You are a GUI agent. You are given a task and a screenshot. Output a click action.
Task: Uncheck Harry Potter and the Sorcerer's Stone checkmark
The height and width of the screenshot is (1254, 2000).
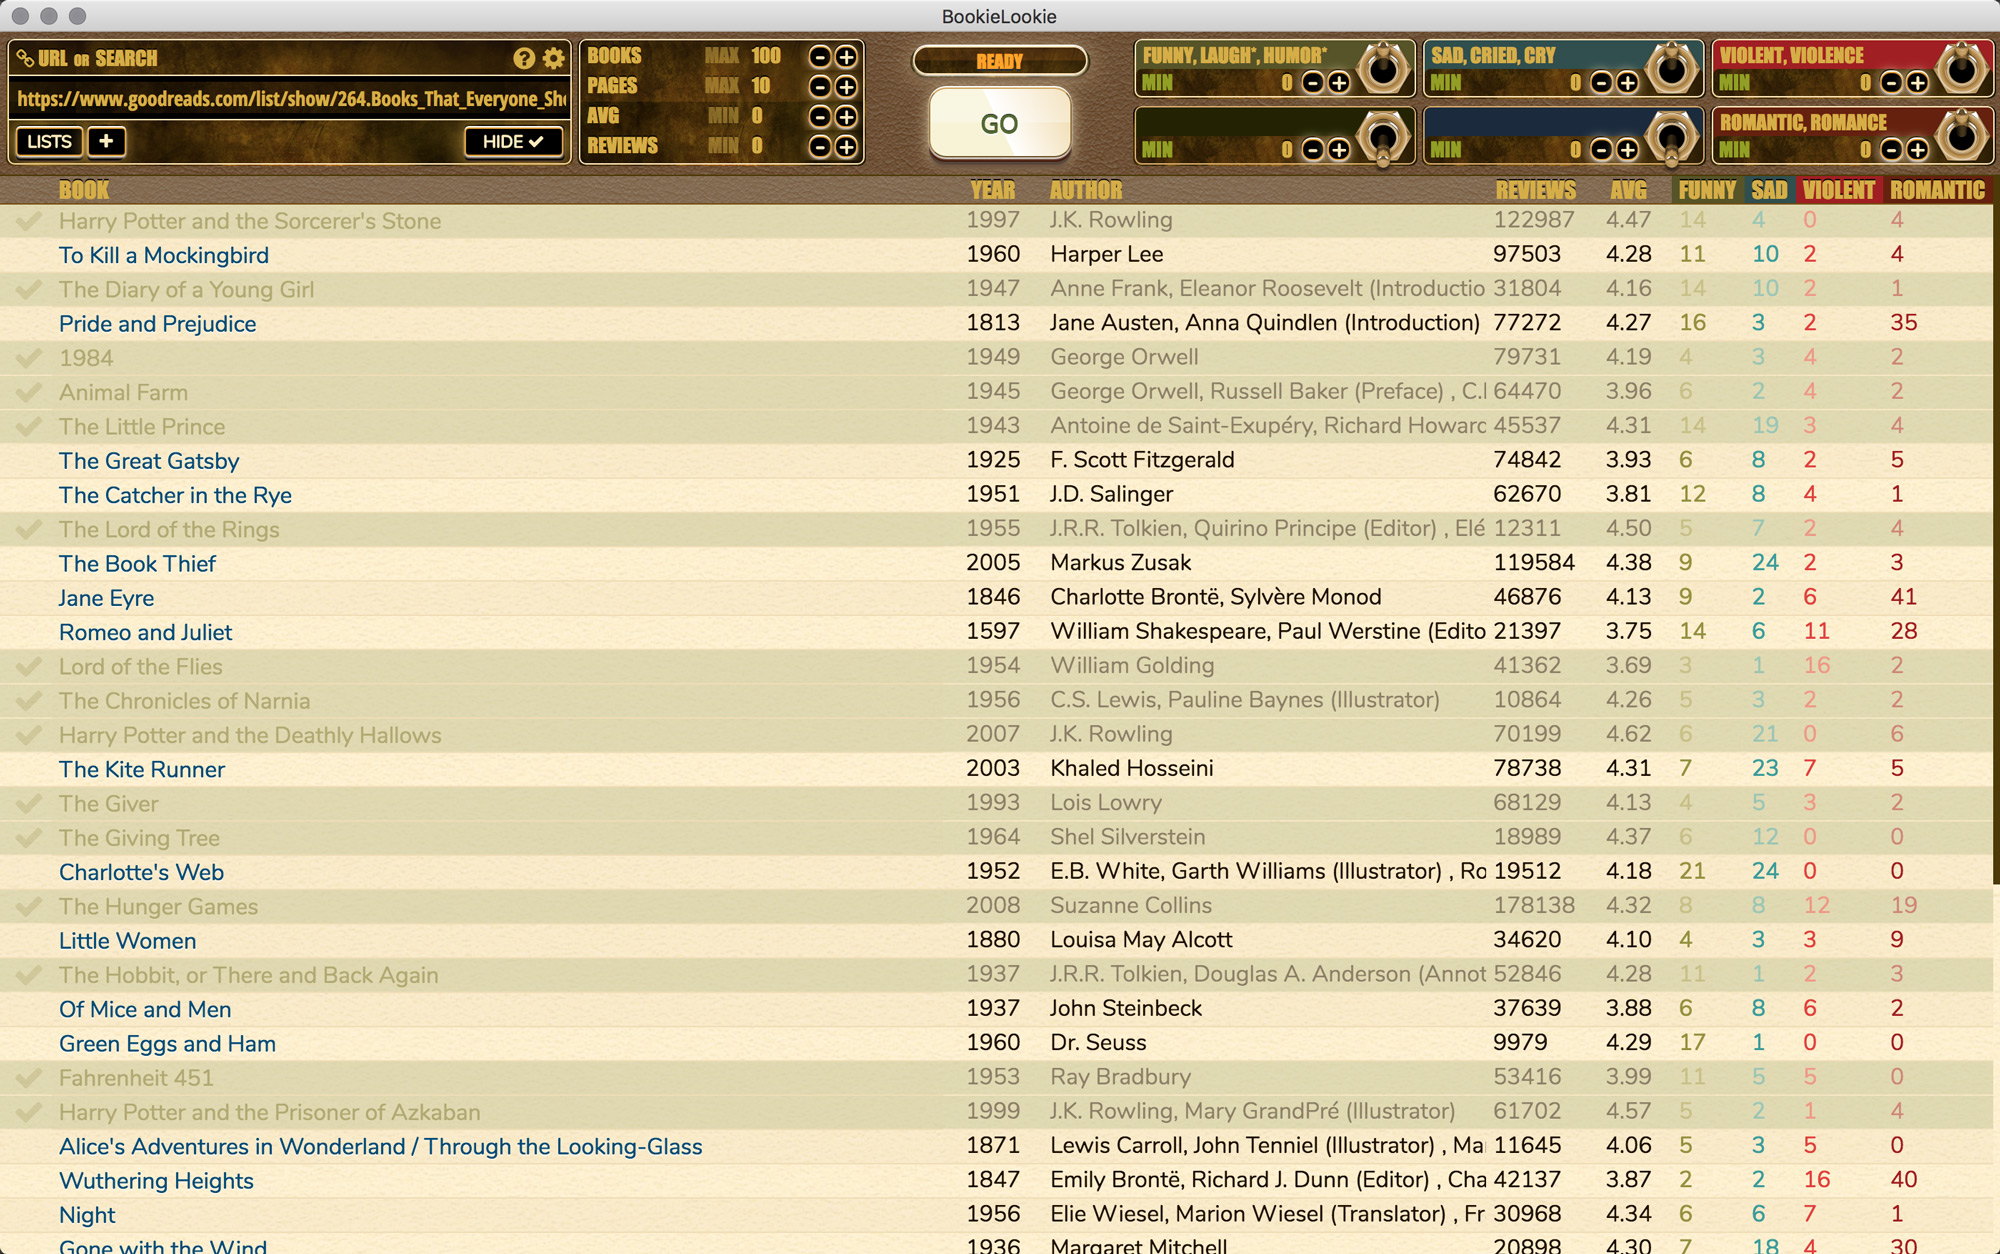(x=29, y=221)
